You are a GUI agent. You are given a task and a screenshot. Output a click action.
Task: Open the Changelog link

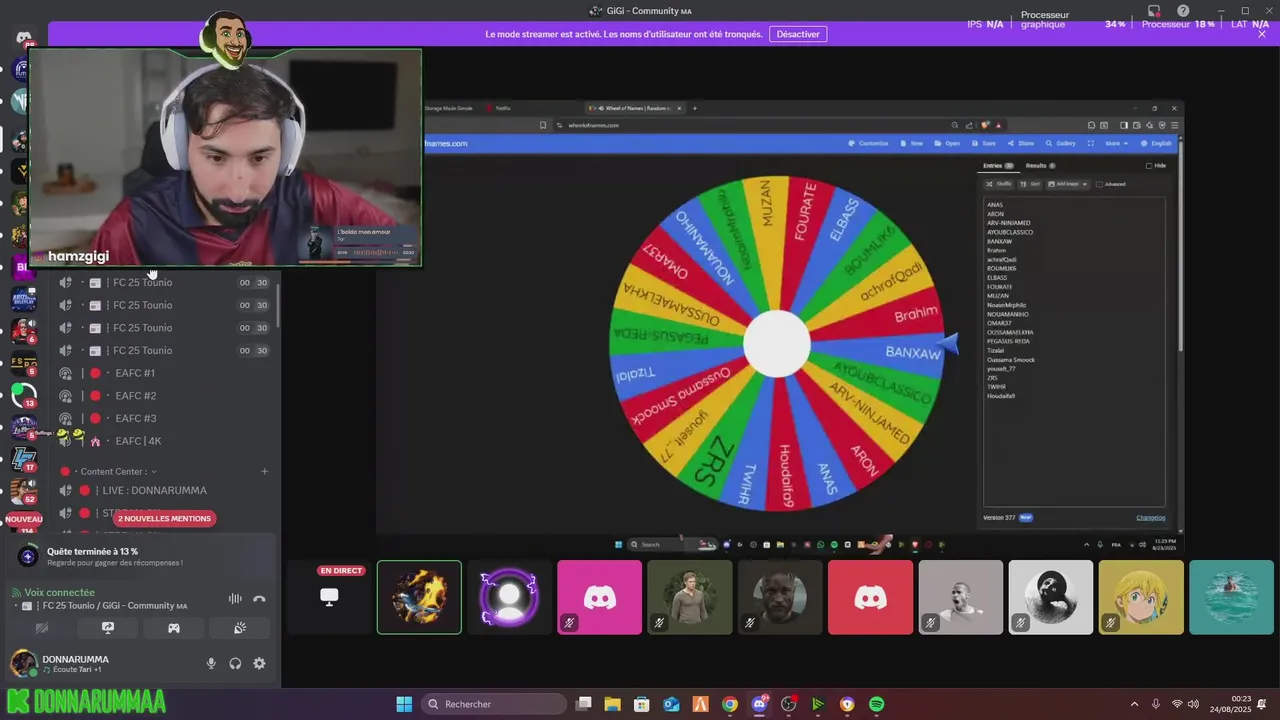click(1151, 517)
